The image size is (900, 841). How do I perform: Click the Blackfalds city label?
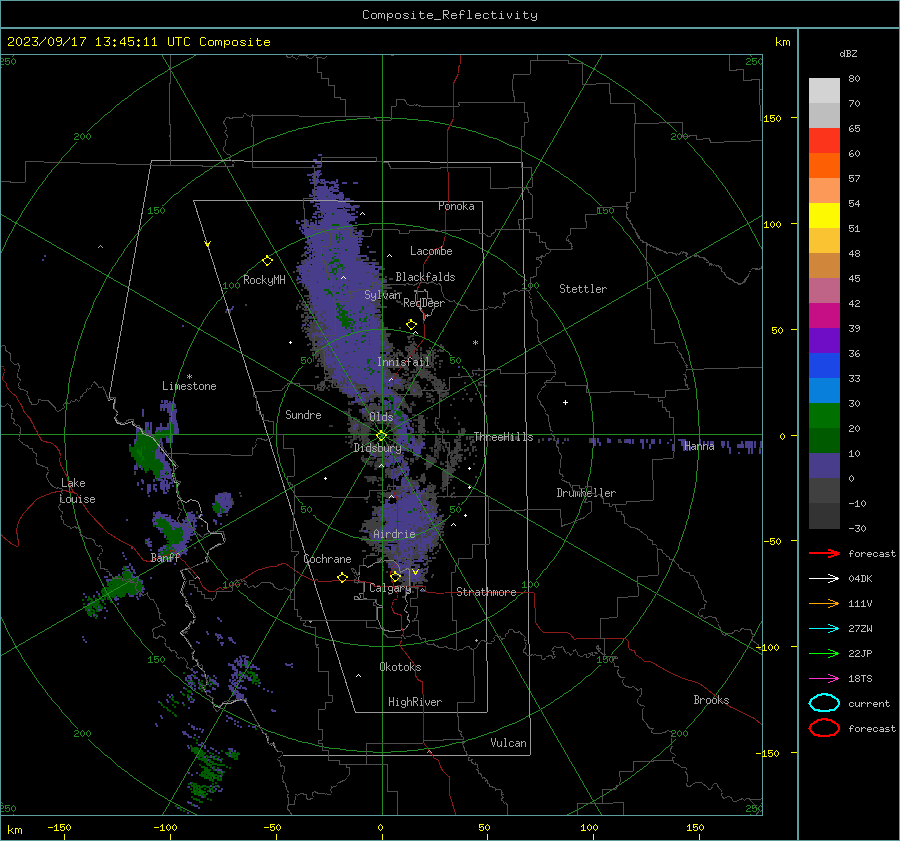425,277
